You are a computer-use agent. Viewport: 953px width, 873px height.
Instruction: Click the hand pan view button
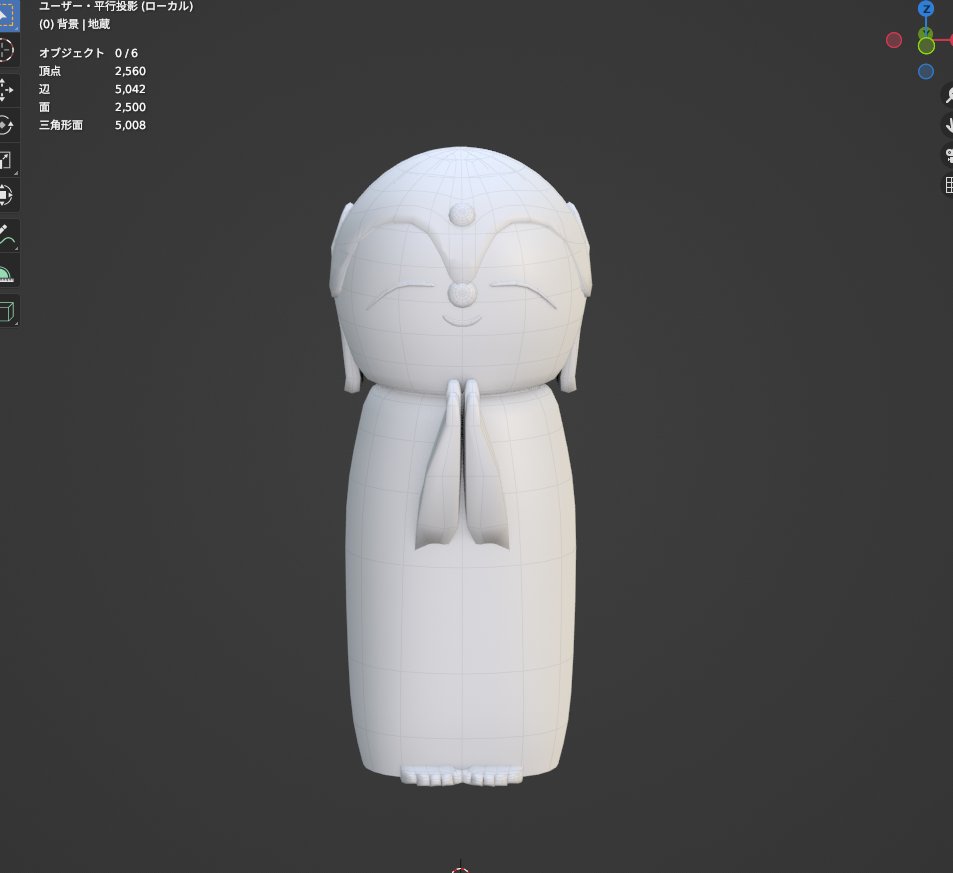click(949, 125)
